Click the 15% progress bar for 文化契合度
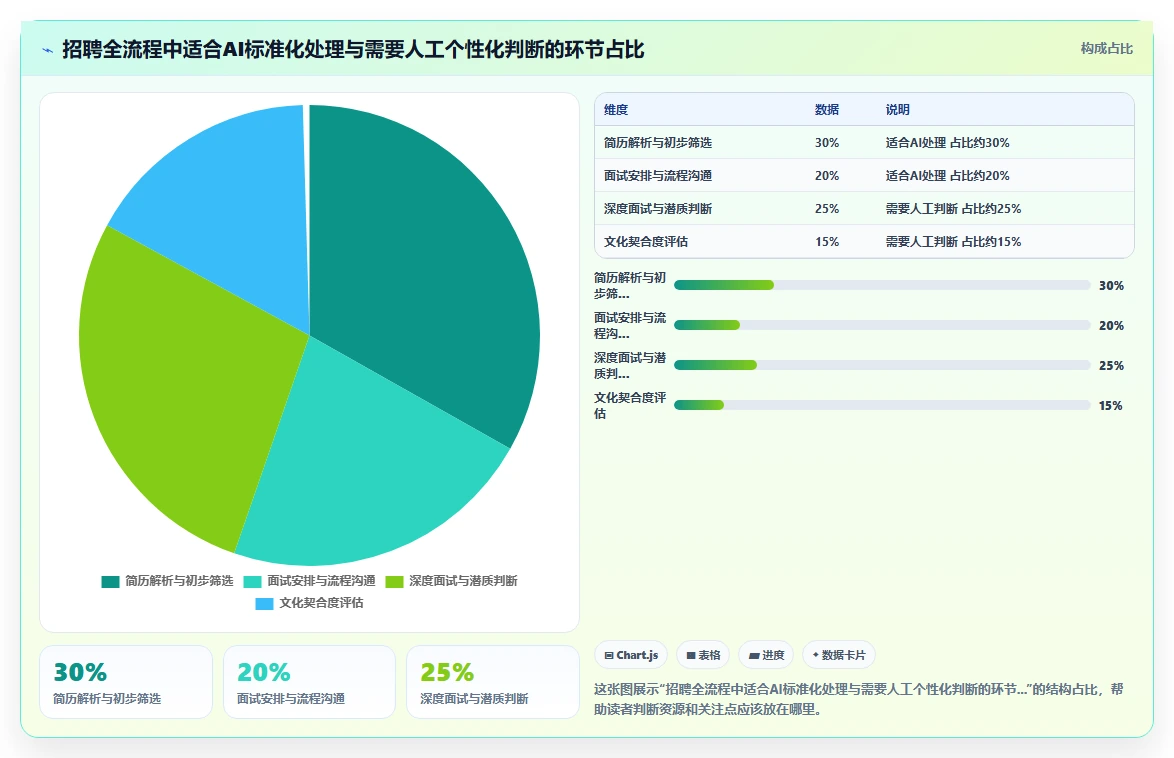This screenshot has height=758, width=1174. pos(882,405)
